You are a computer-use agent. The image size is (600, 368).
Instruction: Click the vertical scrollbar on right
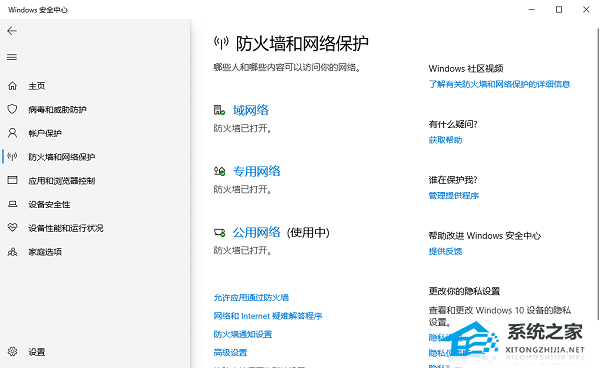point(598,174)
